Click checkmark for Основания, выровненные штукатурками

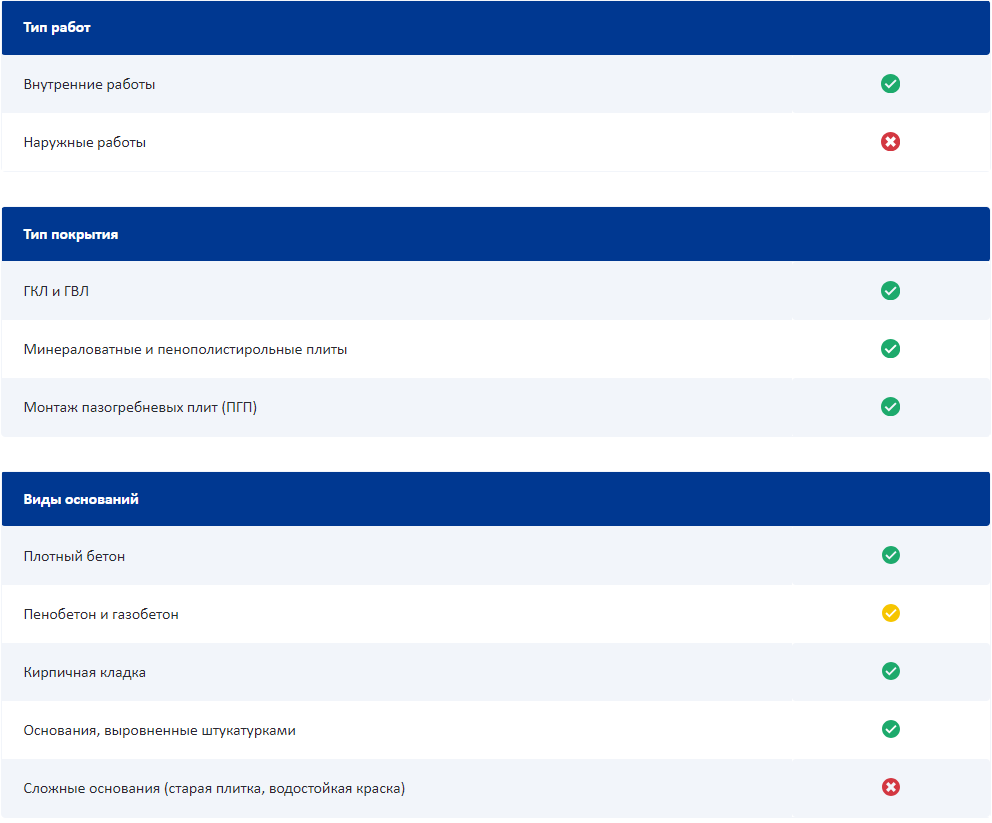[890, 729]
